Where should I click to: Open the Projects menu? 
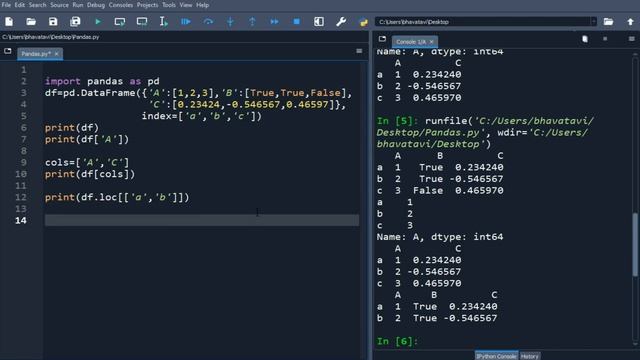click(x=147, y=5)
